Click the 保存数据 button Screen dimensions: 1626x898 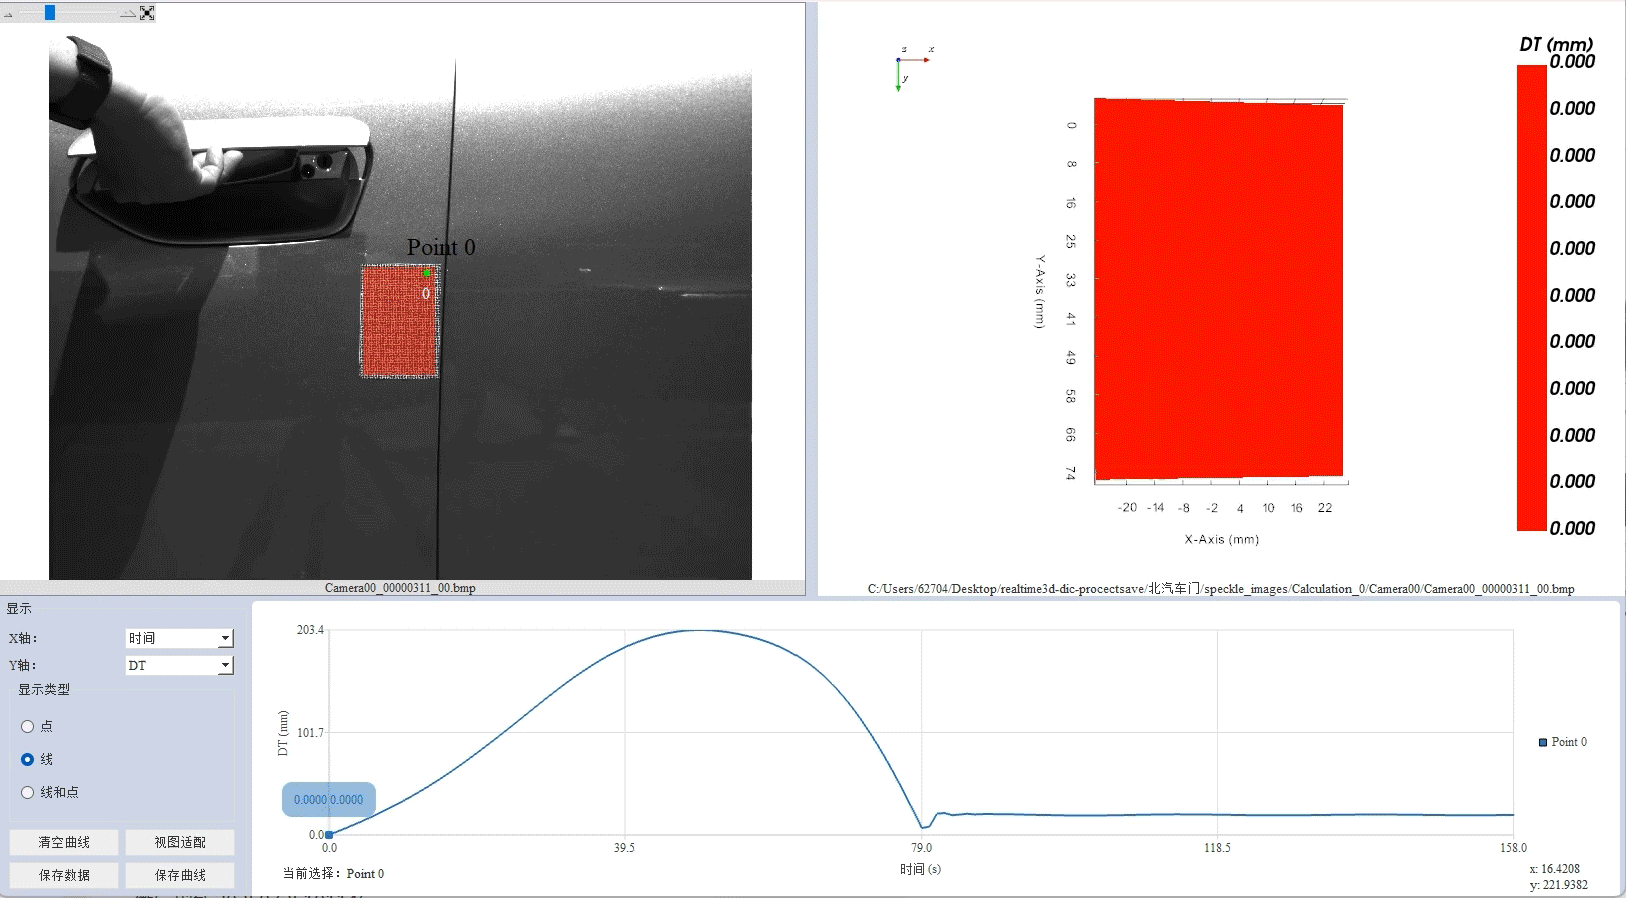[64, 875]
